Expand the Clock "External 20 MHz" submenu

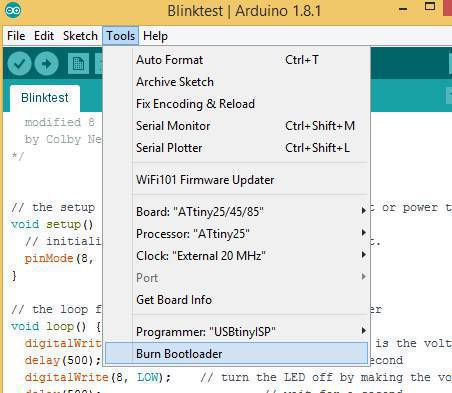coord(237,256)
